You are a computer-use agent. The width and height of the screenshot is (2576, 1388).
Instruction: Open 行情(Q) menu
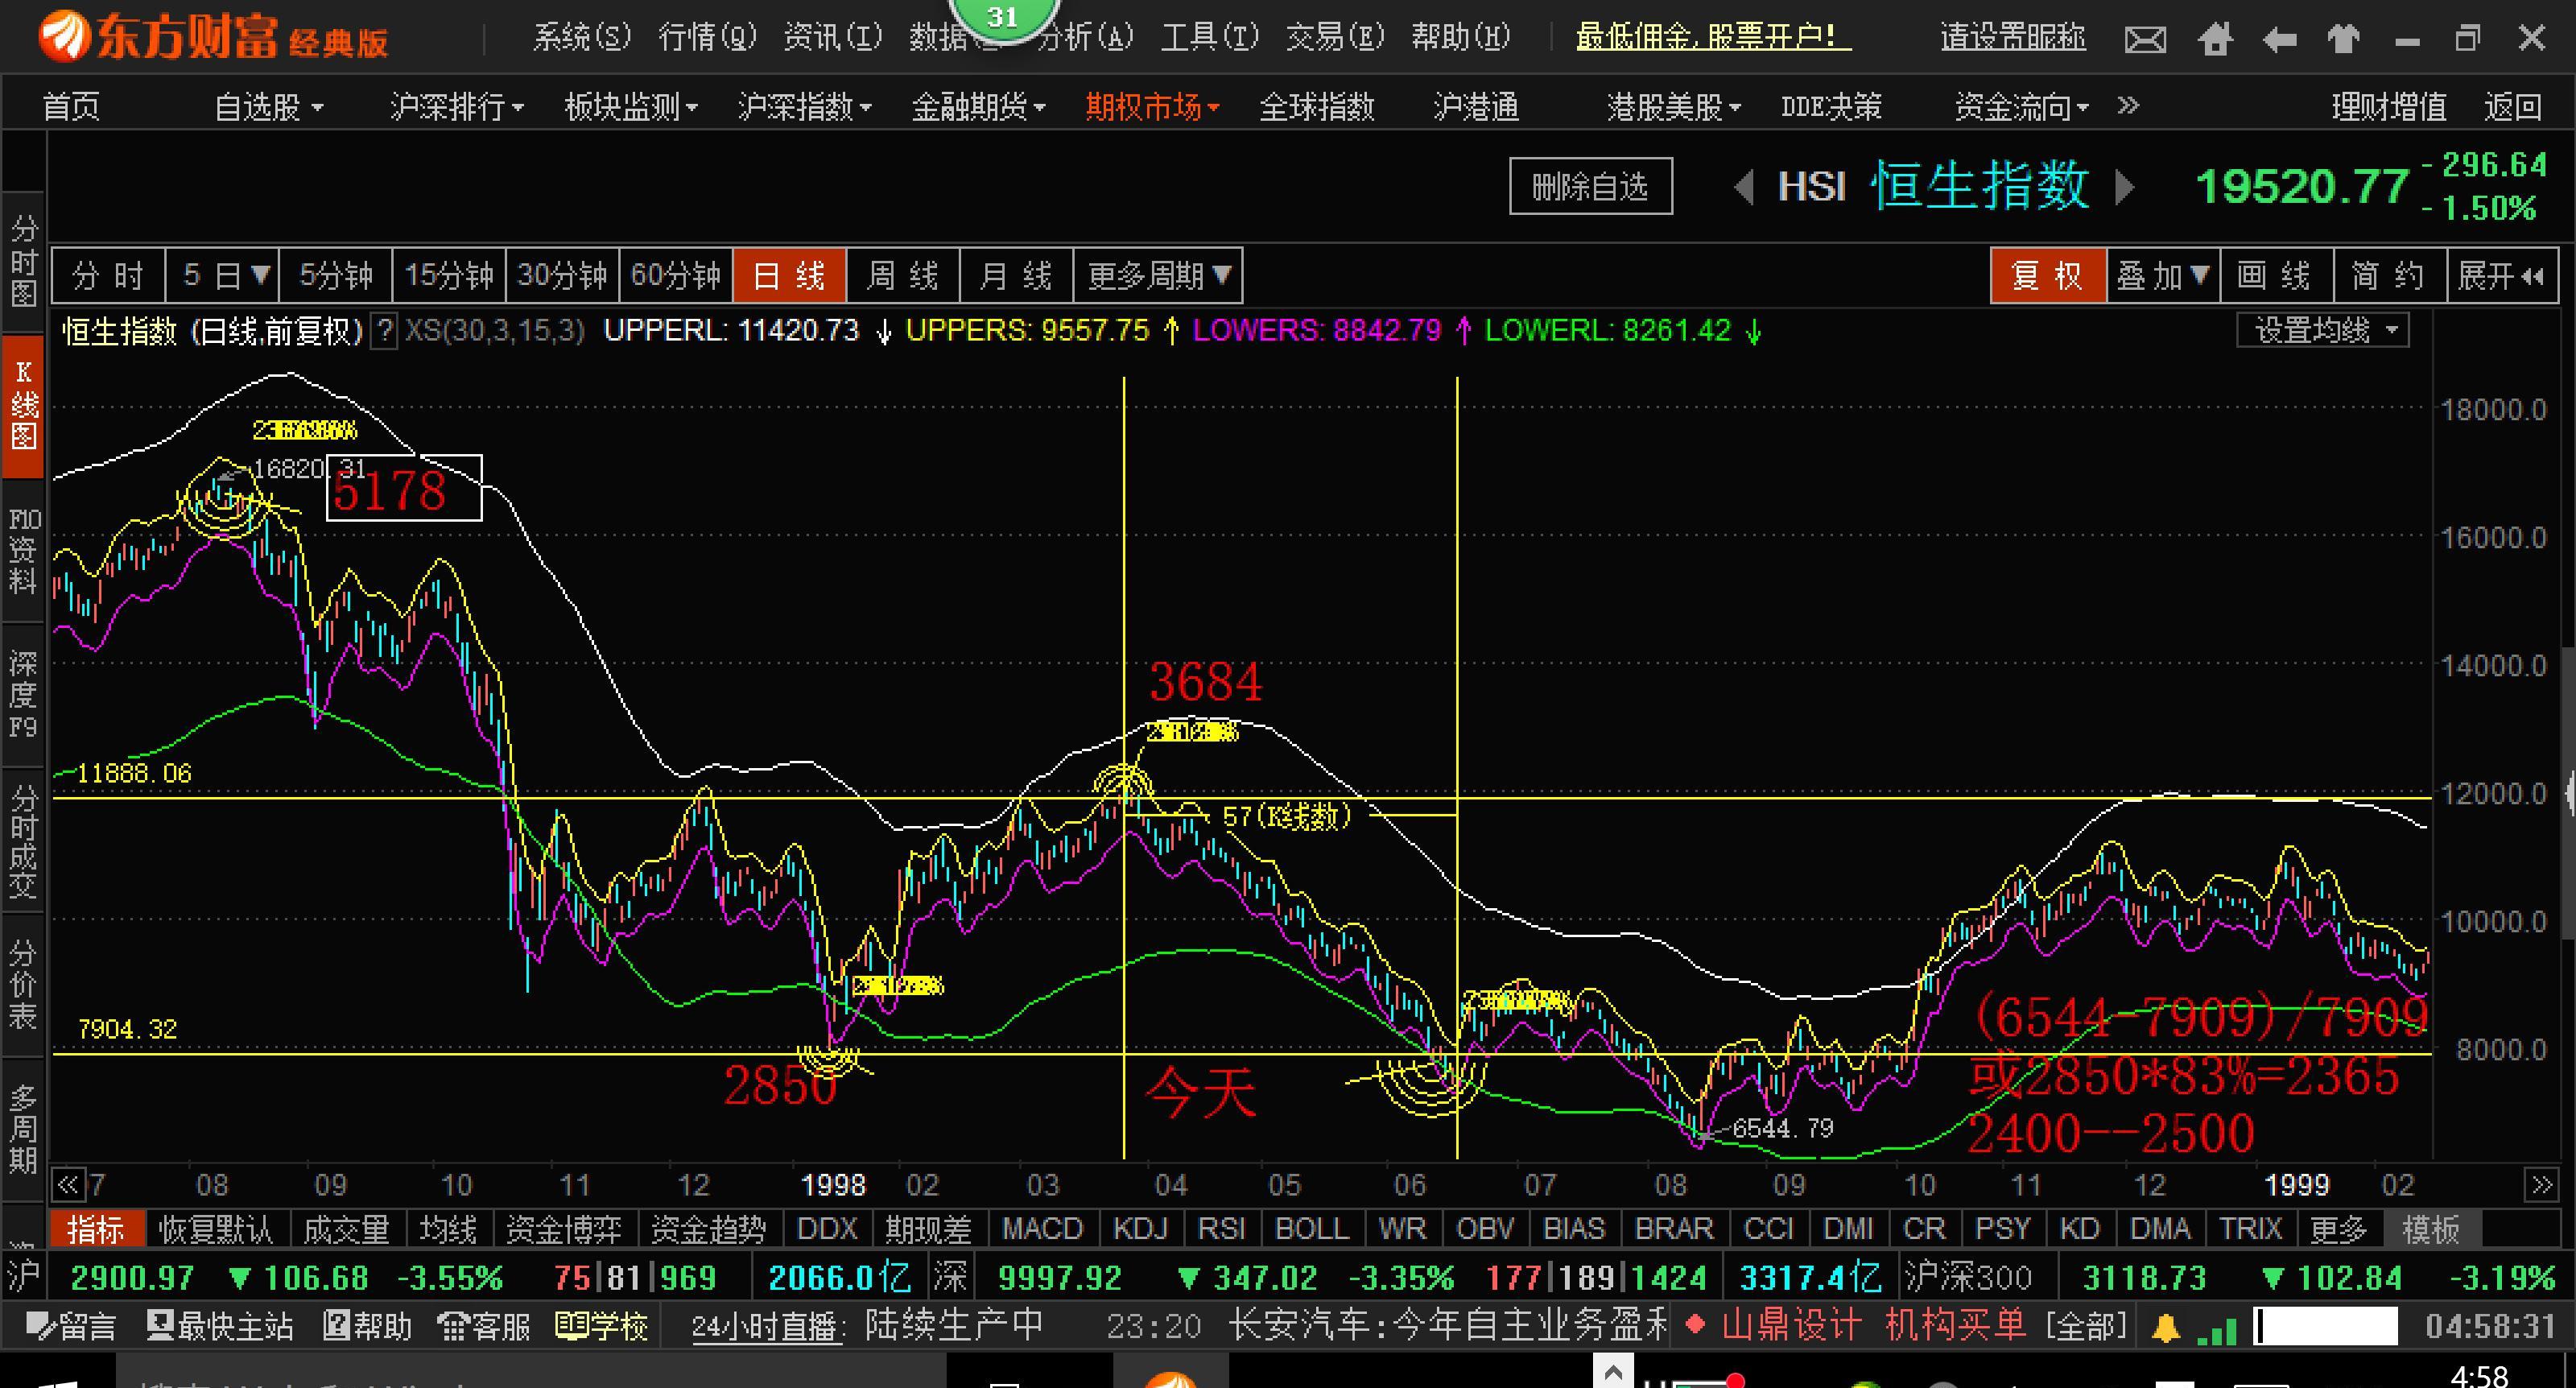click(x=708, y=37)
